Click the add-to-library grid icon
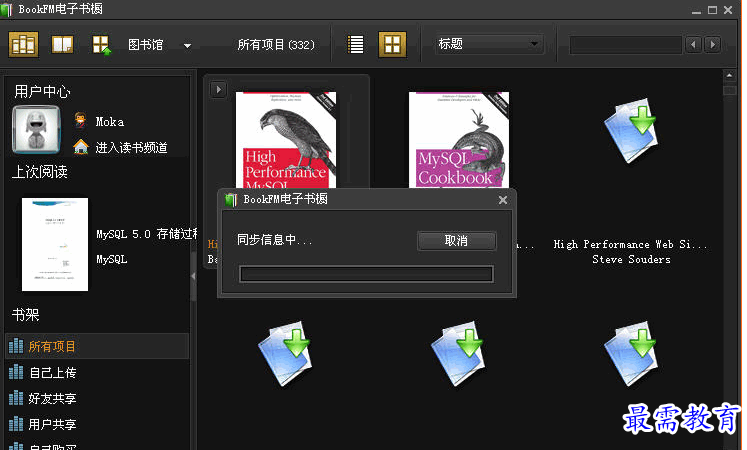747x450 pixels. pos(101,44)
